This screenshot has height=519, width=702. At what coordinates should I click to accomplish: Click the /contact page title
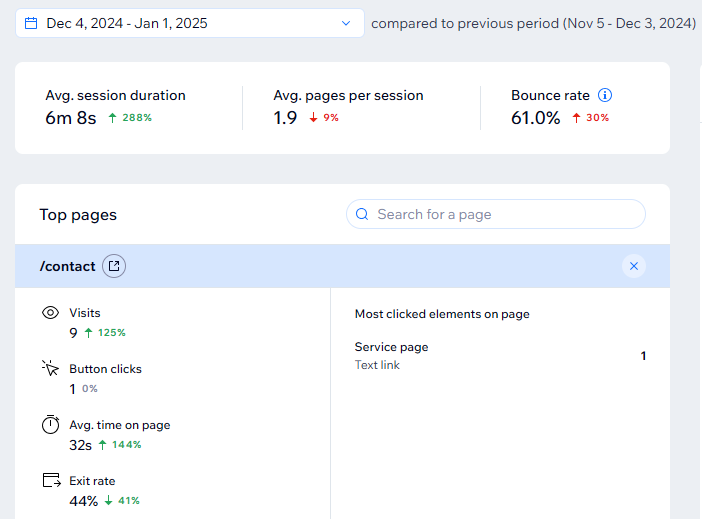point(68,266)
